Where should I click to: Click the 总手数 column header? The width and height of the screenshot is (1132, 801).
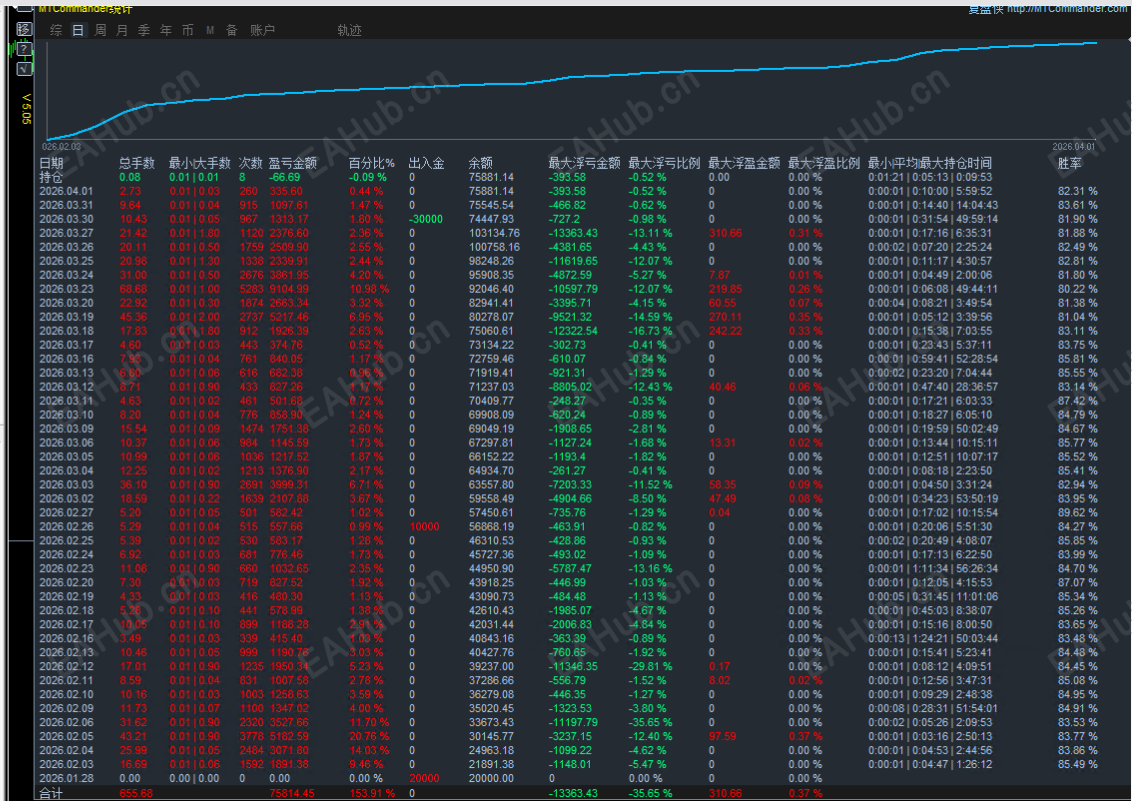tap(137, 163)
